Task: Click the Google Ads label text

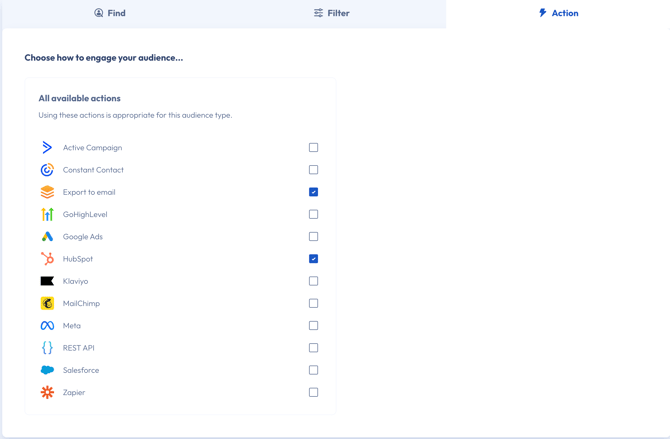Action: [83, 237]
